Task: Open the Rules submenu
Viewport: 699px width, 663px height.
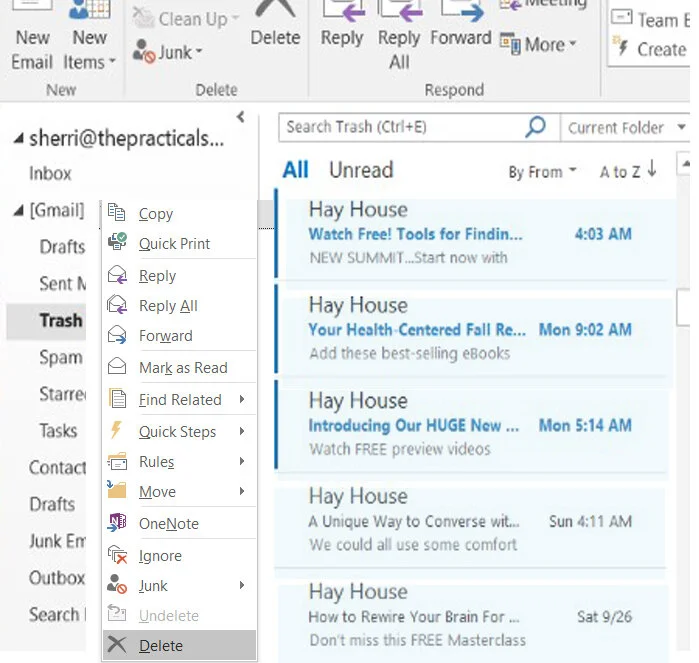Action: 179,461
